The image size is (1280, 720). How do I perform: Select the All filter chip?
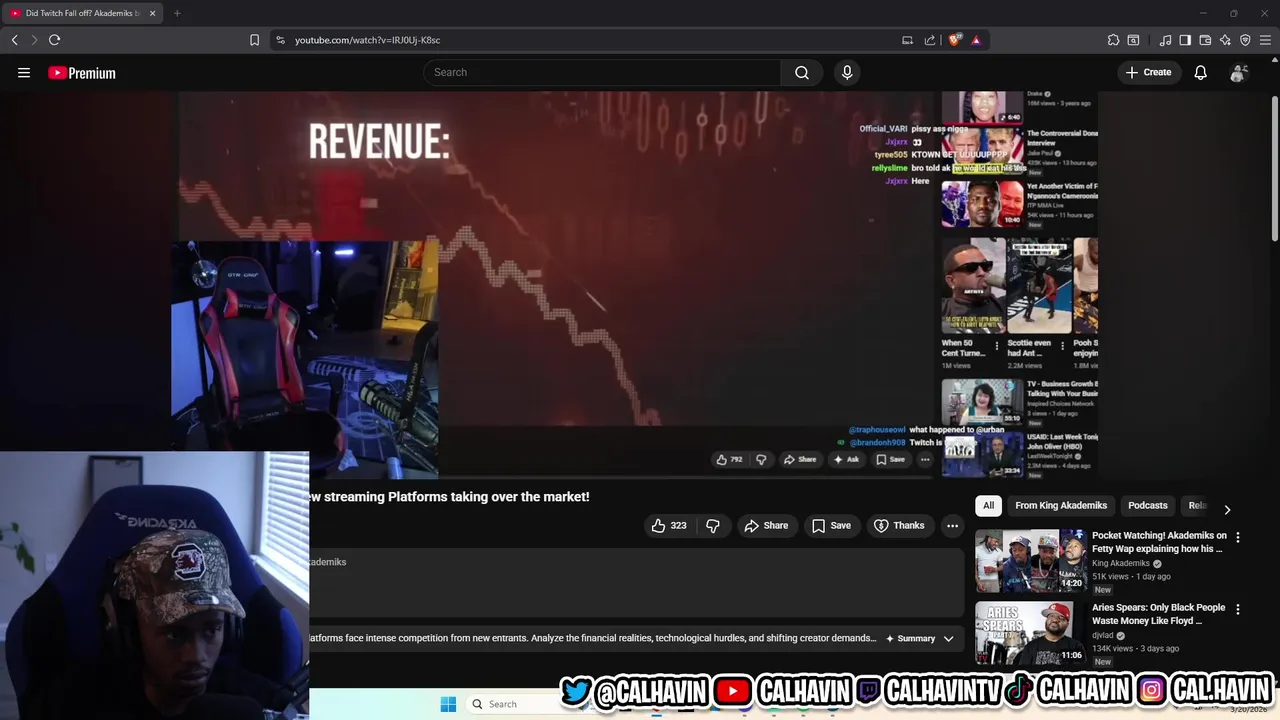[988, 506]
